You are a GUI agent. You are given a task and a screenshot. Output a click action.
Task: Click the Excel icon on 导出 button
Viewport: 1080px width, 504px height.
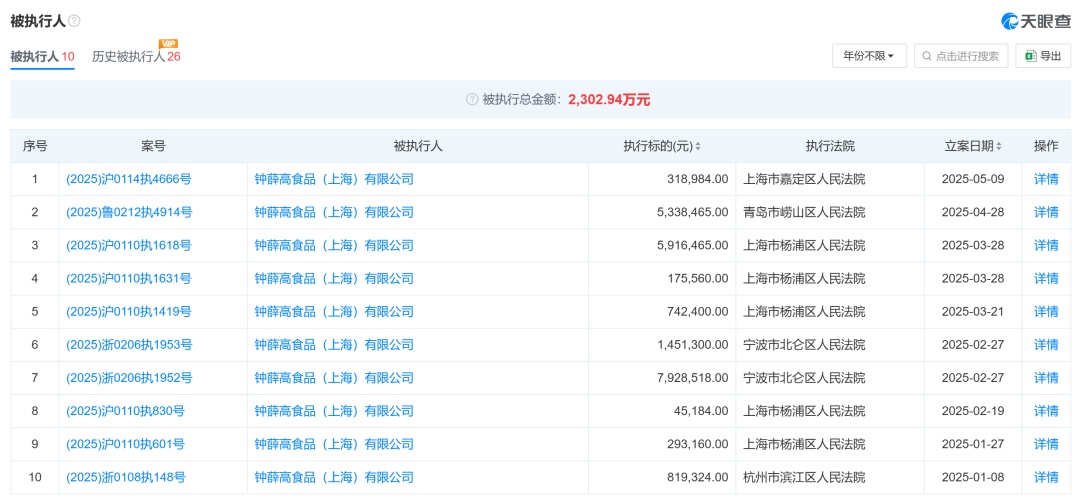1029,56
